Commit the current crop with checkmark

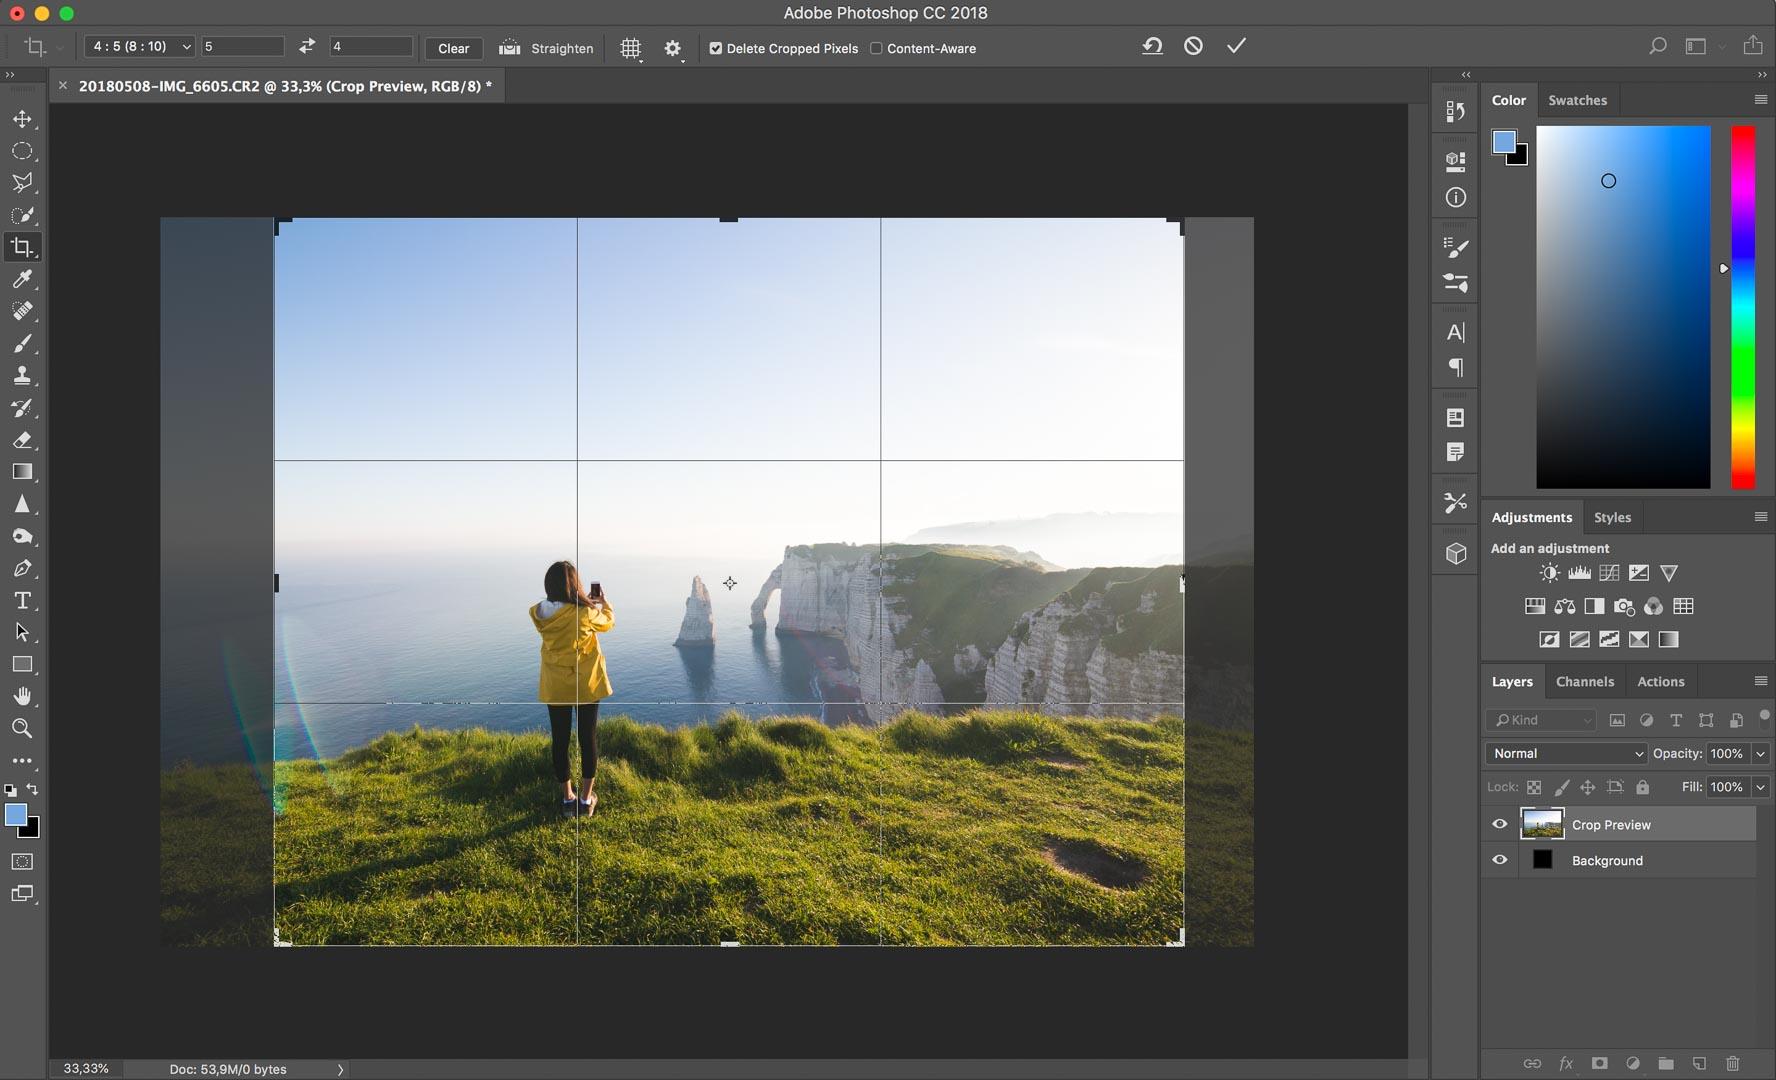point(1237,46)
